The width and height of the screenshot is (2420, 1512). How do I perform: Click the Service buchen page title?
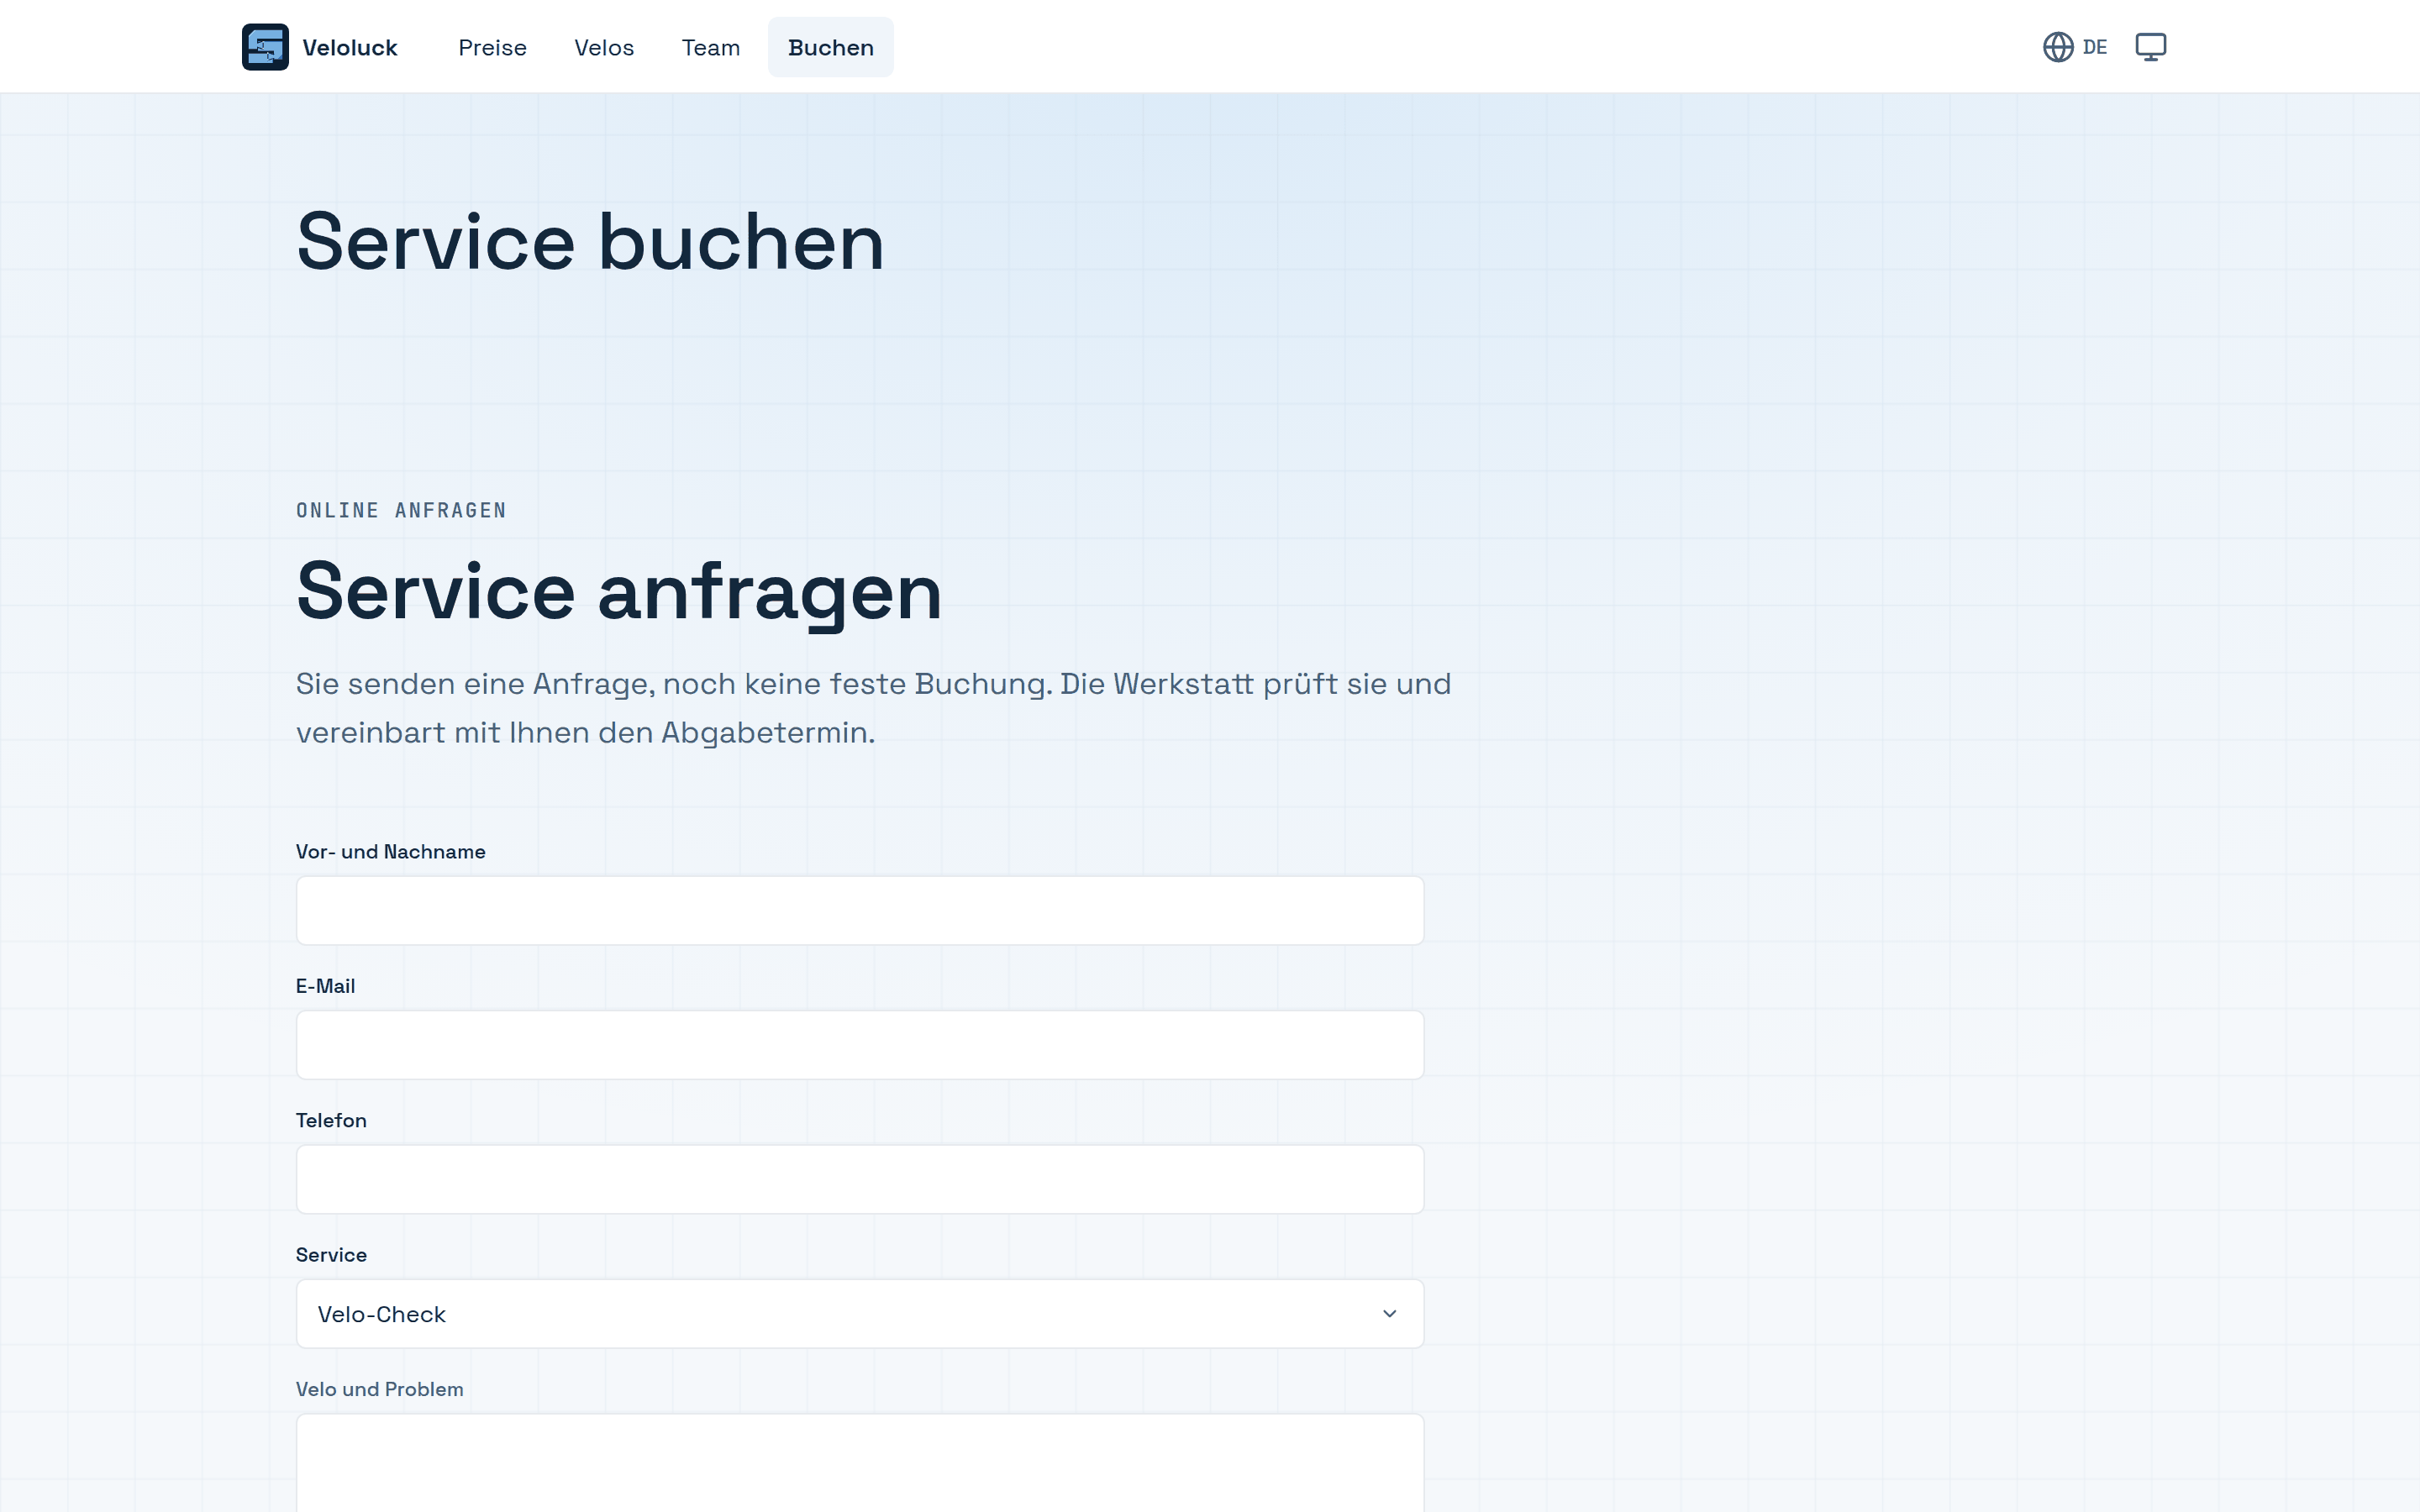pyautogui.click(x=590, y=242)
